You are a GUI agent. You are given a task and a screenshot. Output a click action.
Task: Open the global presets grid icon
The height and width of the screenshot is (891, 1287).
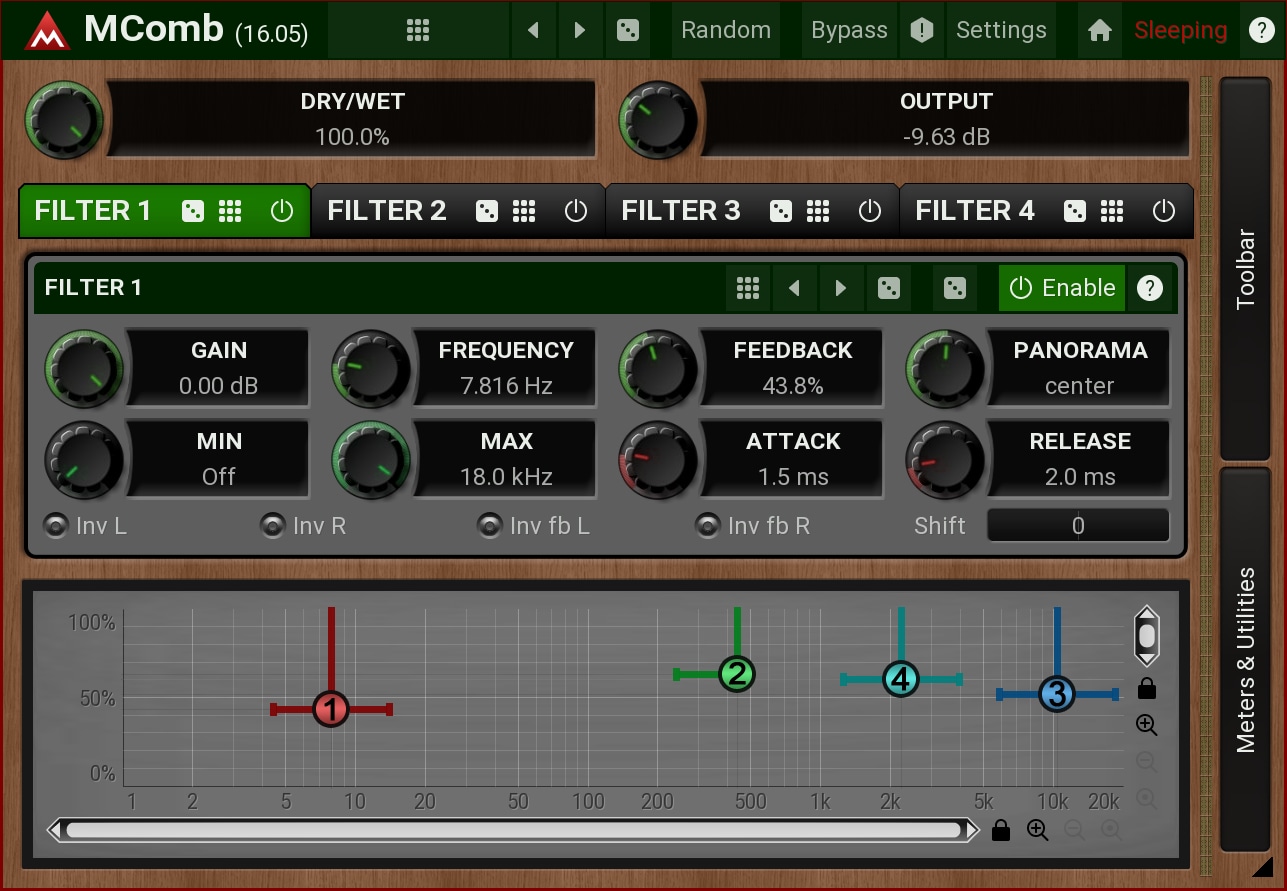click(418, 30)
